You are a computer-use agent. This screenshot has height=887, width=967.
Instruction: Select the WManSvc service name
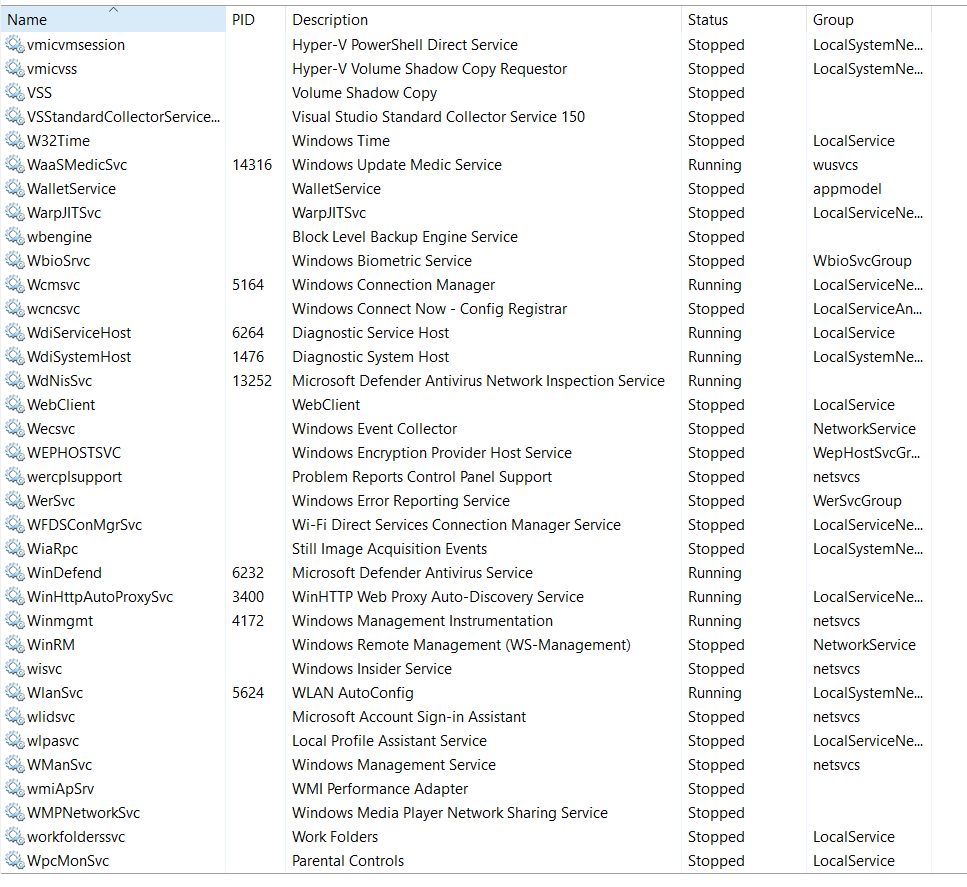tap(59, 765)
